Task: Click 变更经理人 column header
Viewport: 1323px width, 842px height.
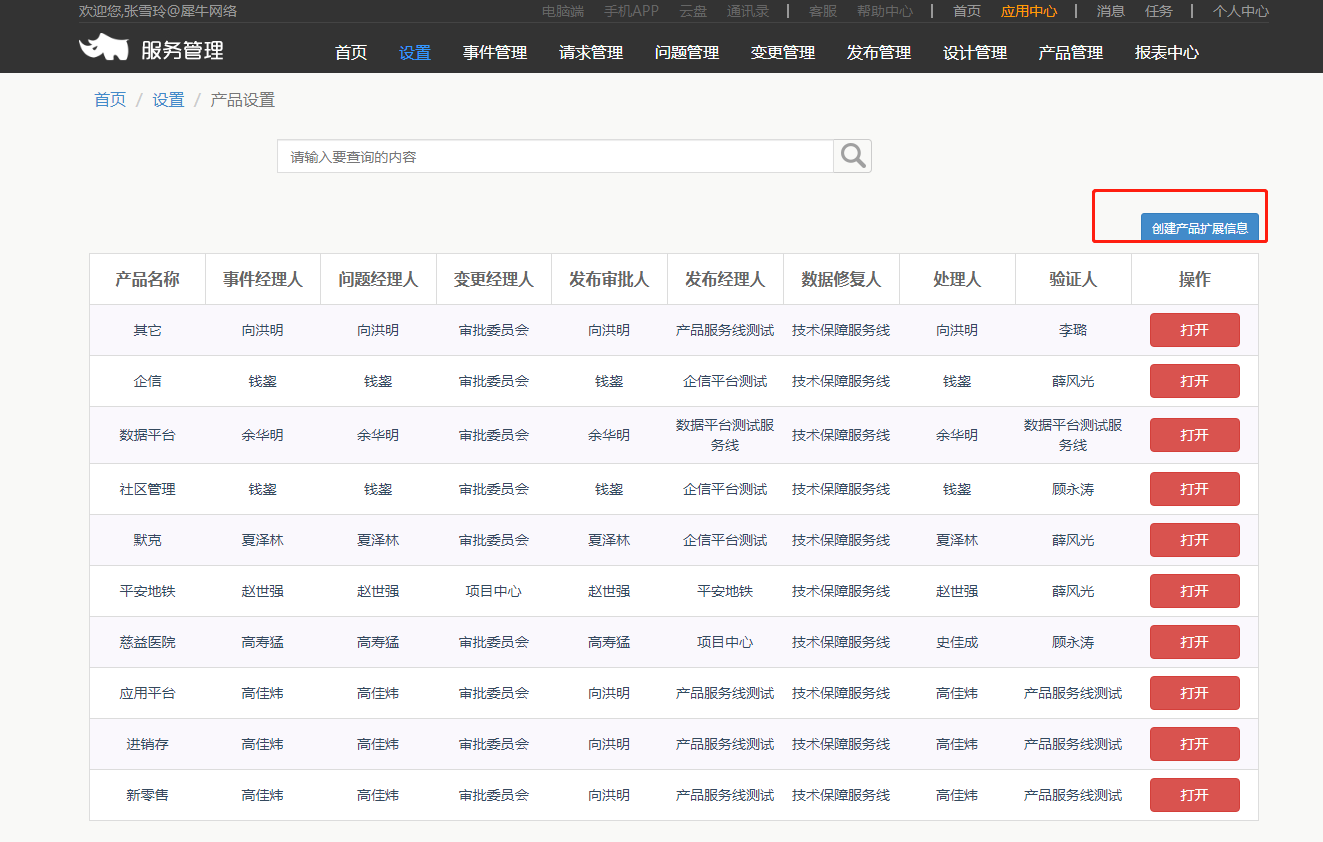Action: tap(494, 279)
